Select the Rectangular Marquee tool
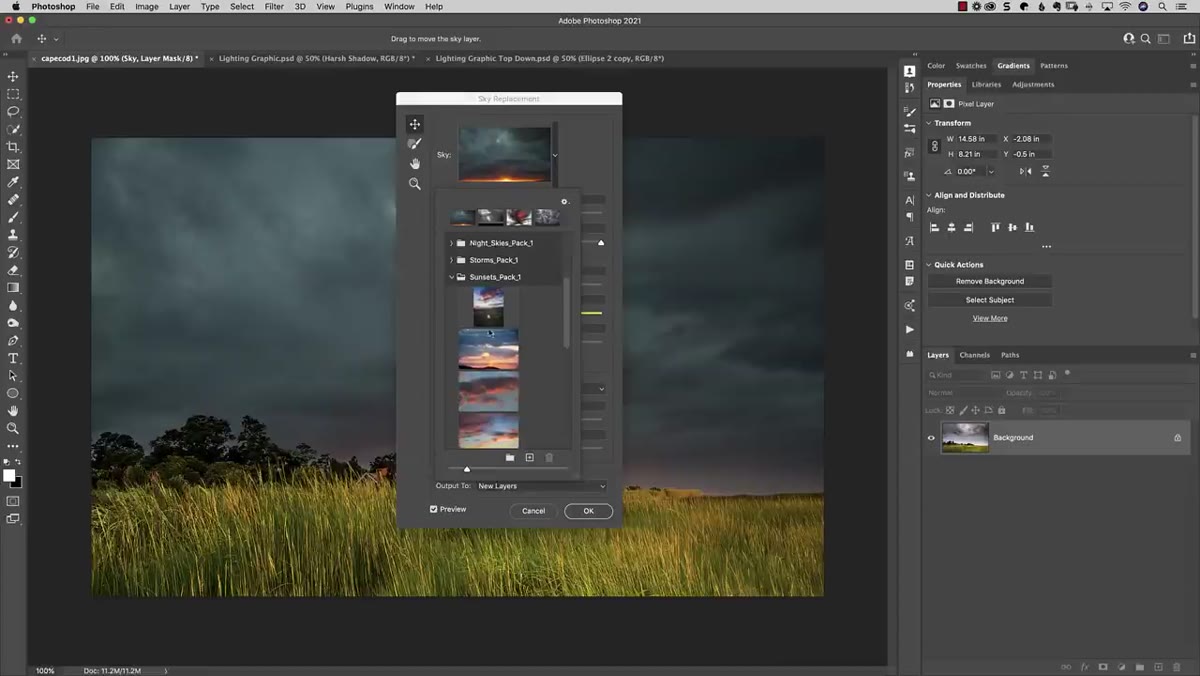 click(13, 94)
